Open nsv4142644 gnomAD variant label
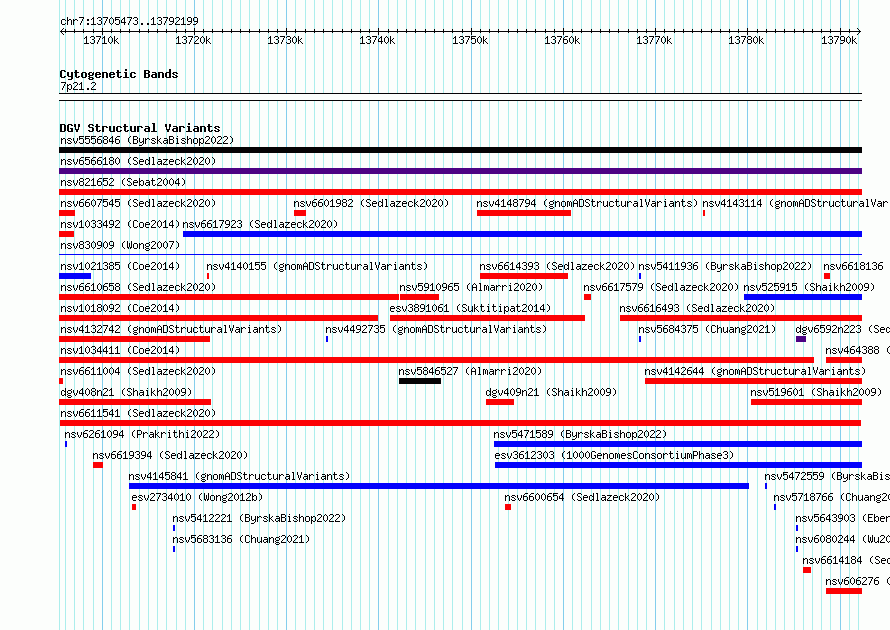 755,371
